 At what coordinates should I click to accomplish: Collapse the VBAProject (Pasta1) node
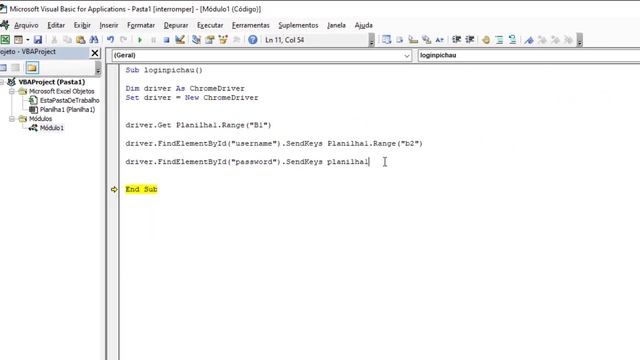(2, 82)
